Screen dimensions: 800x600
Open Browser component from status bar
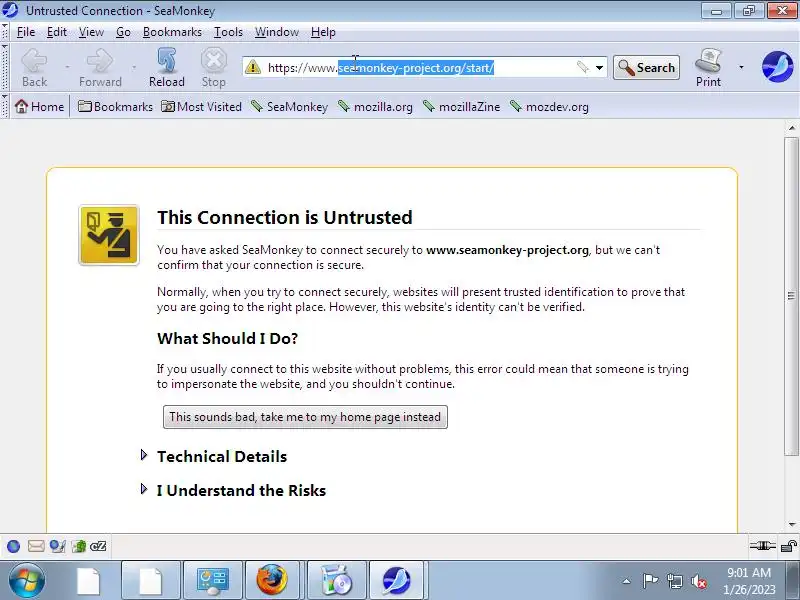click(x=14, y=546)
